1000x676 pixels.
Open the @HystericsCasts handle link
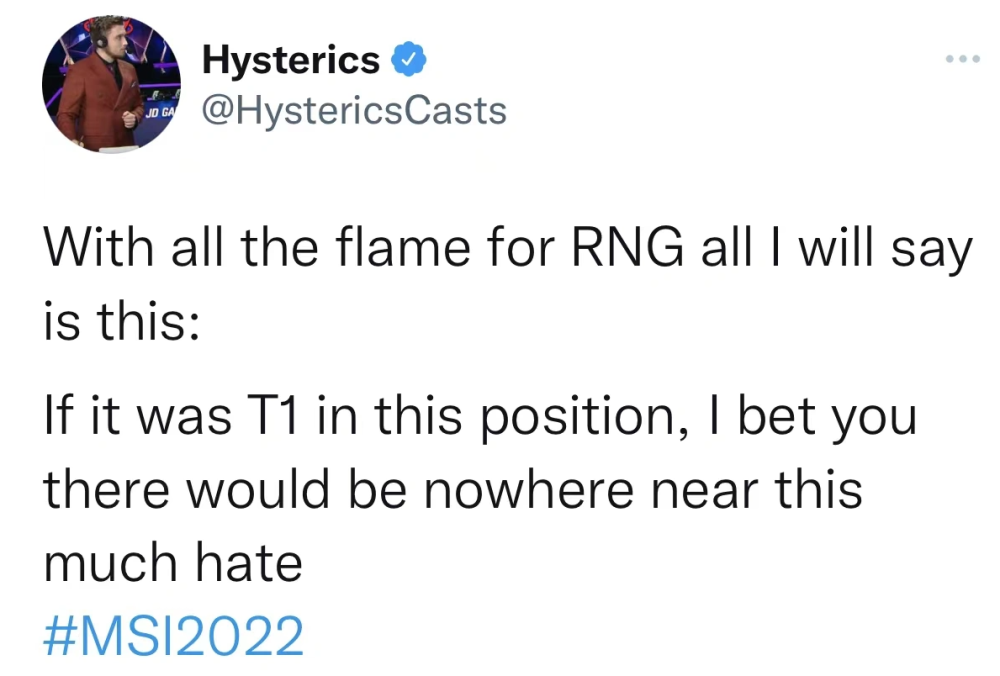[354, 110]
